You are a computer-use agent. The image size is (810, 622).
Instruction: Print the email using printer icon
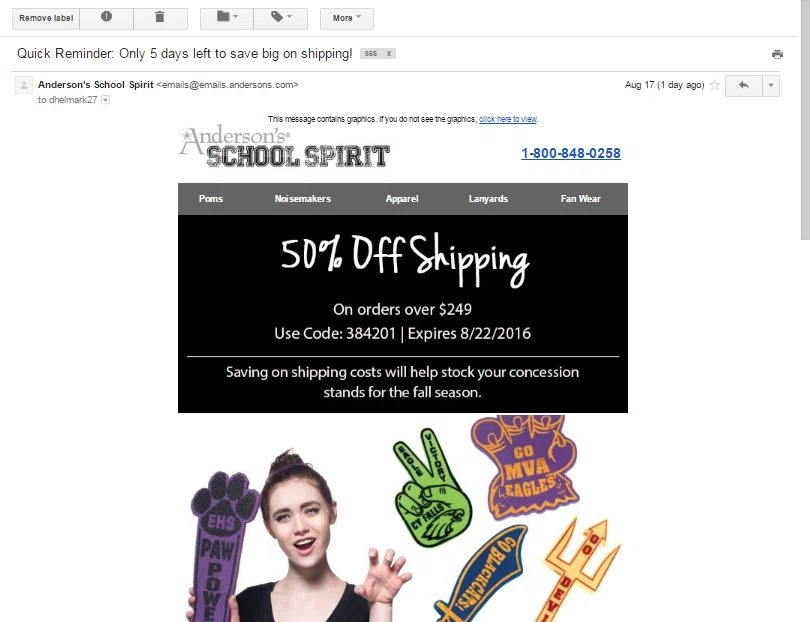click(x=777, y=54)
